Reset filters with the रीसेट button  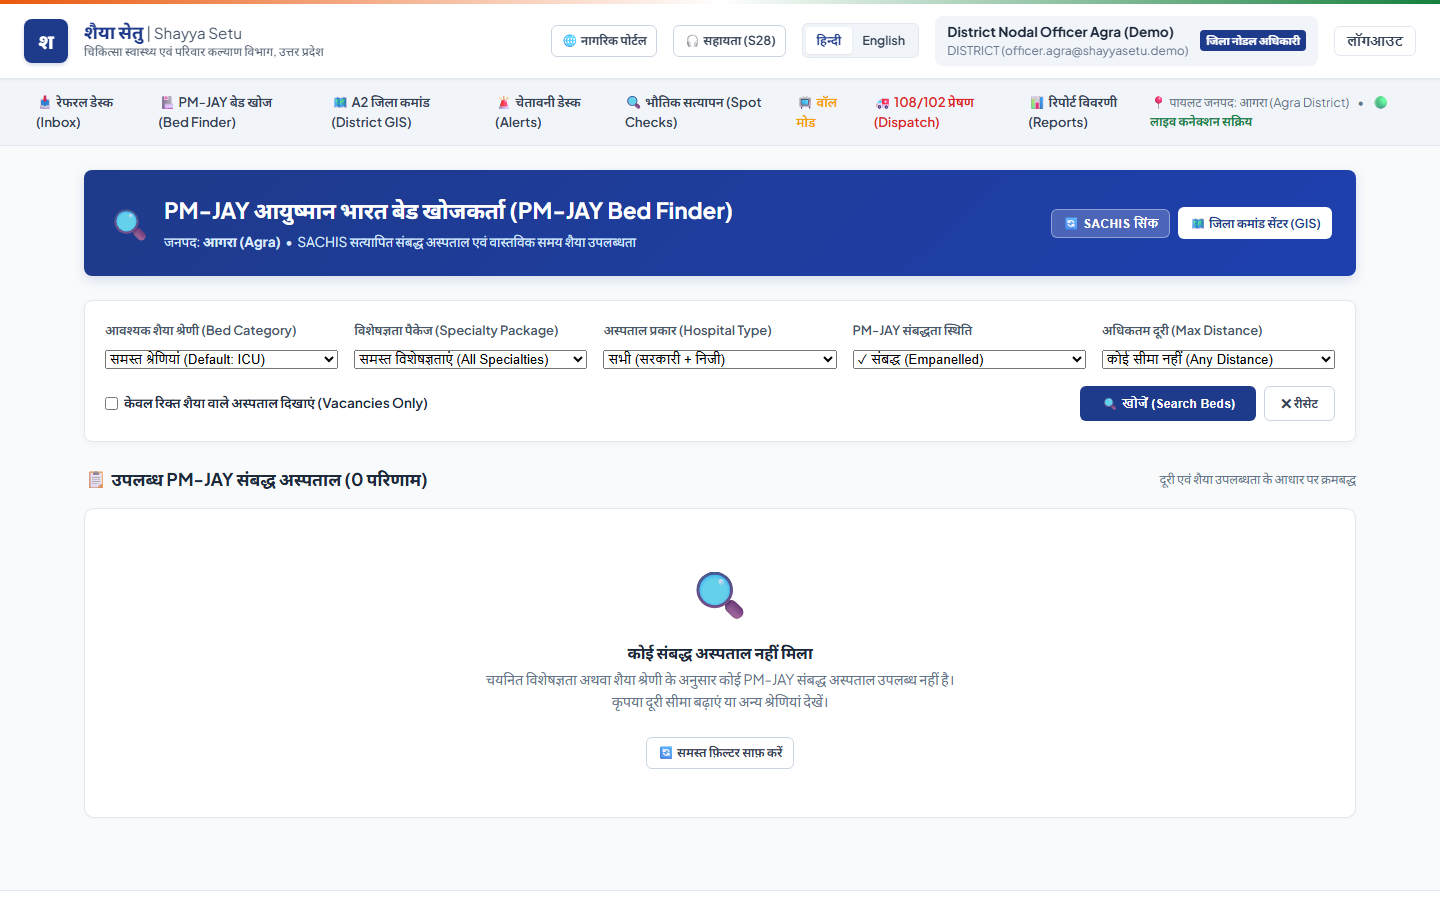pyautogui.click(x=1299, y=403)
